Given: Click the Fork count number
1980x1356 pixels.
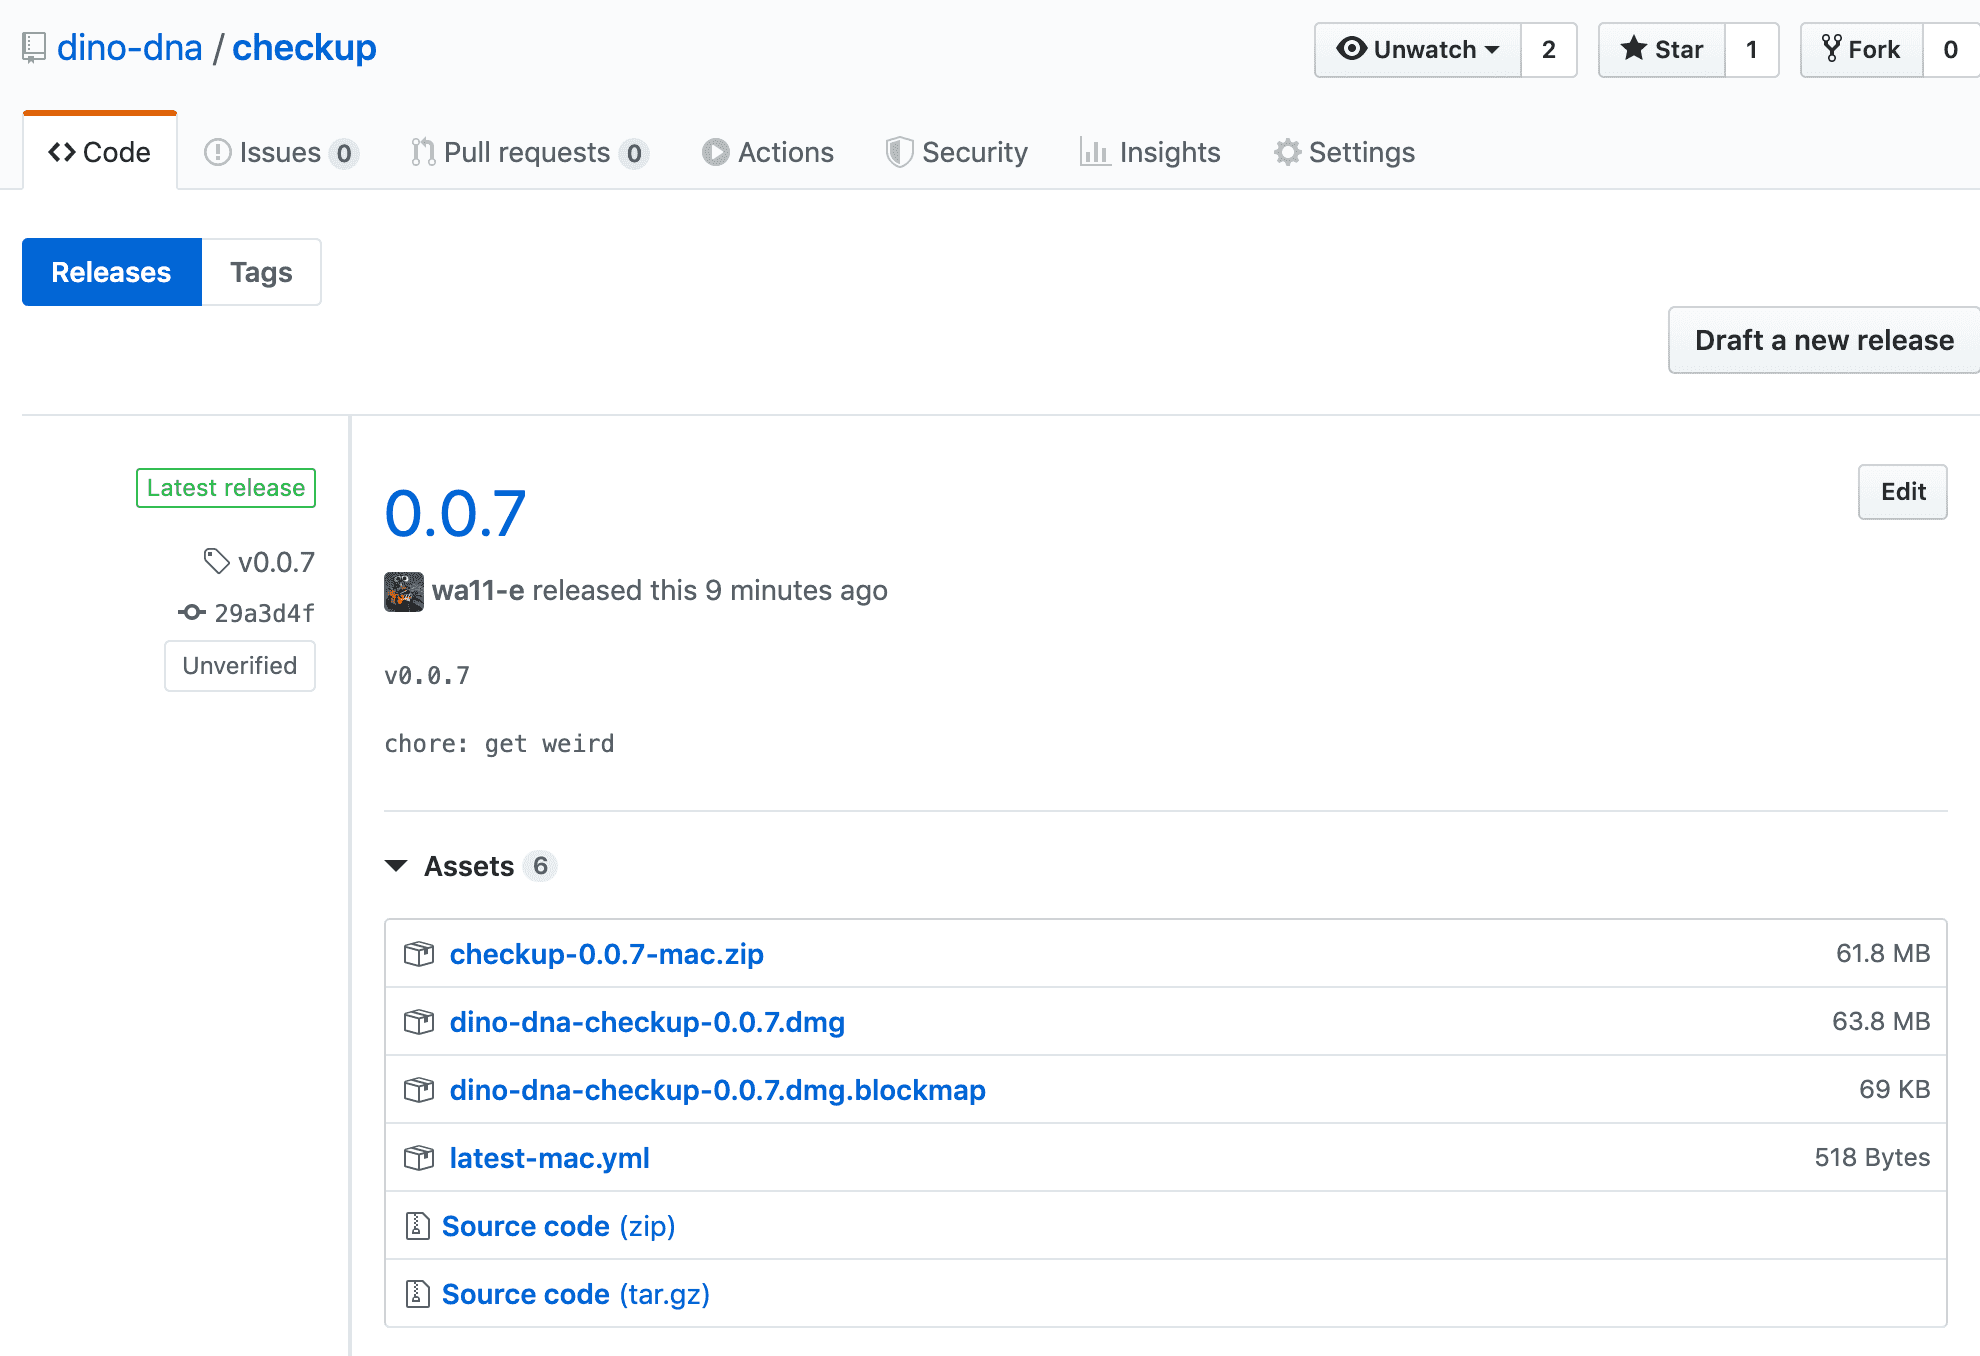Looking at the screenshot, I should point(1949,50).
